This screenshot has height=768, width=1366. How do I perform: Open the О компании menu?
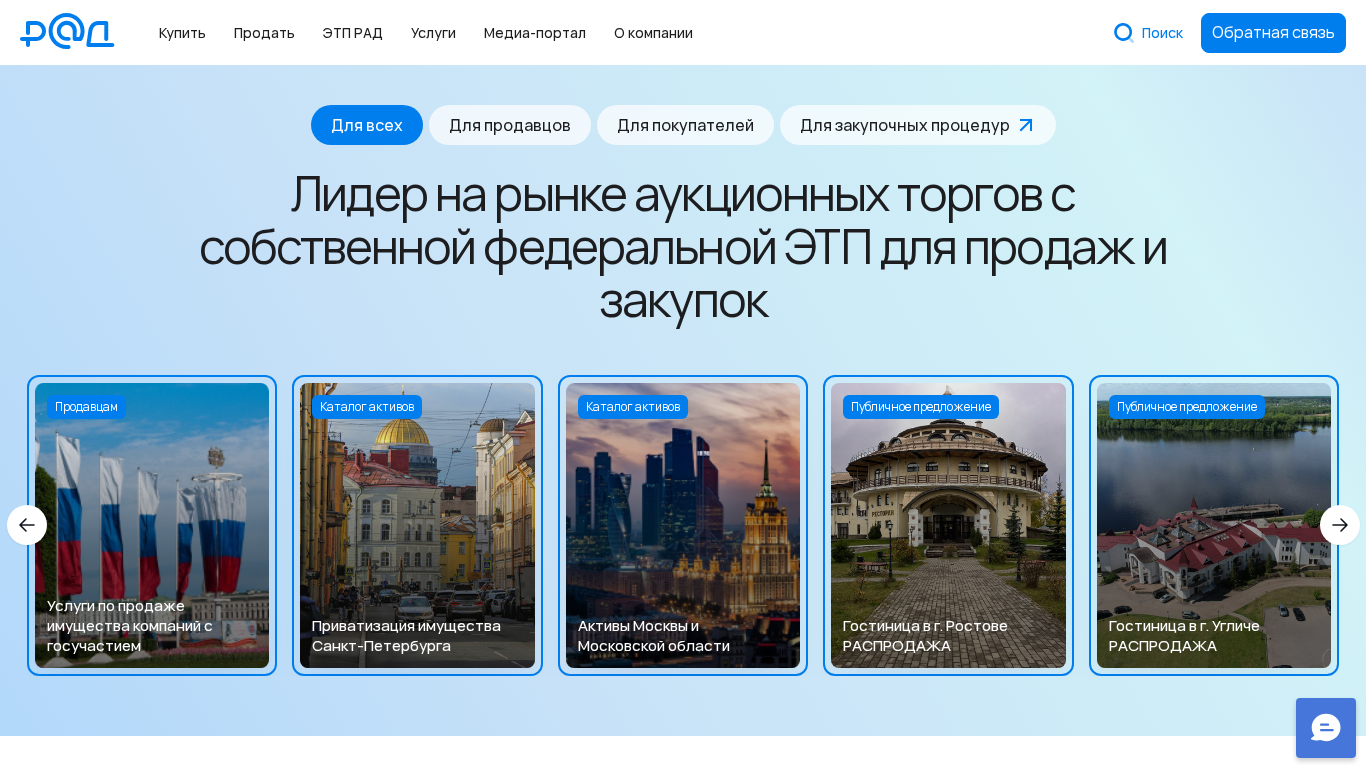tap(653, 33)
